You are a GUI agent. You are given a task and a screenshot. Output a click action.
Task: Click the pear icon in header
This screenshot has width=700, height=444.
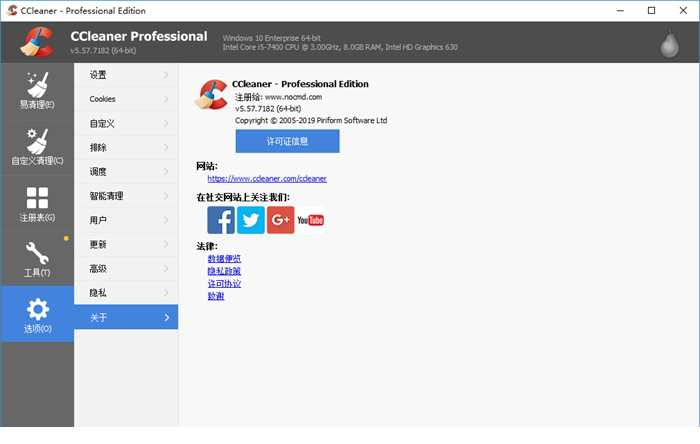click(670, 44)
